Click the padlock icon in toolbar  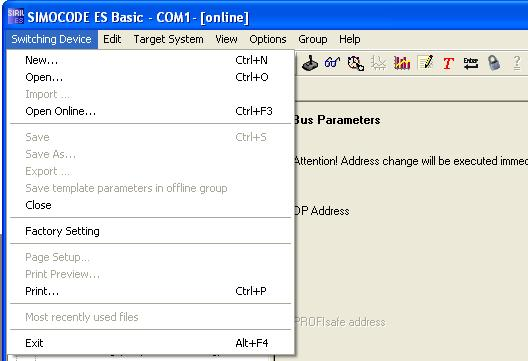(494, 63)
